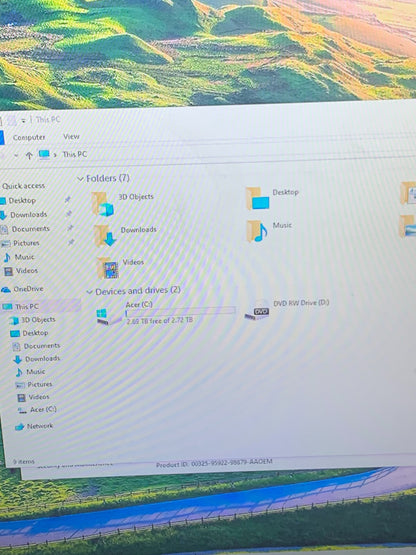Select Downloads under Quick access

(28, 214)
